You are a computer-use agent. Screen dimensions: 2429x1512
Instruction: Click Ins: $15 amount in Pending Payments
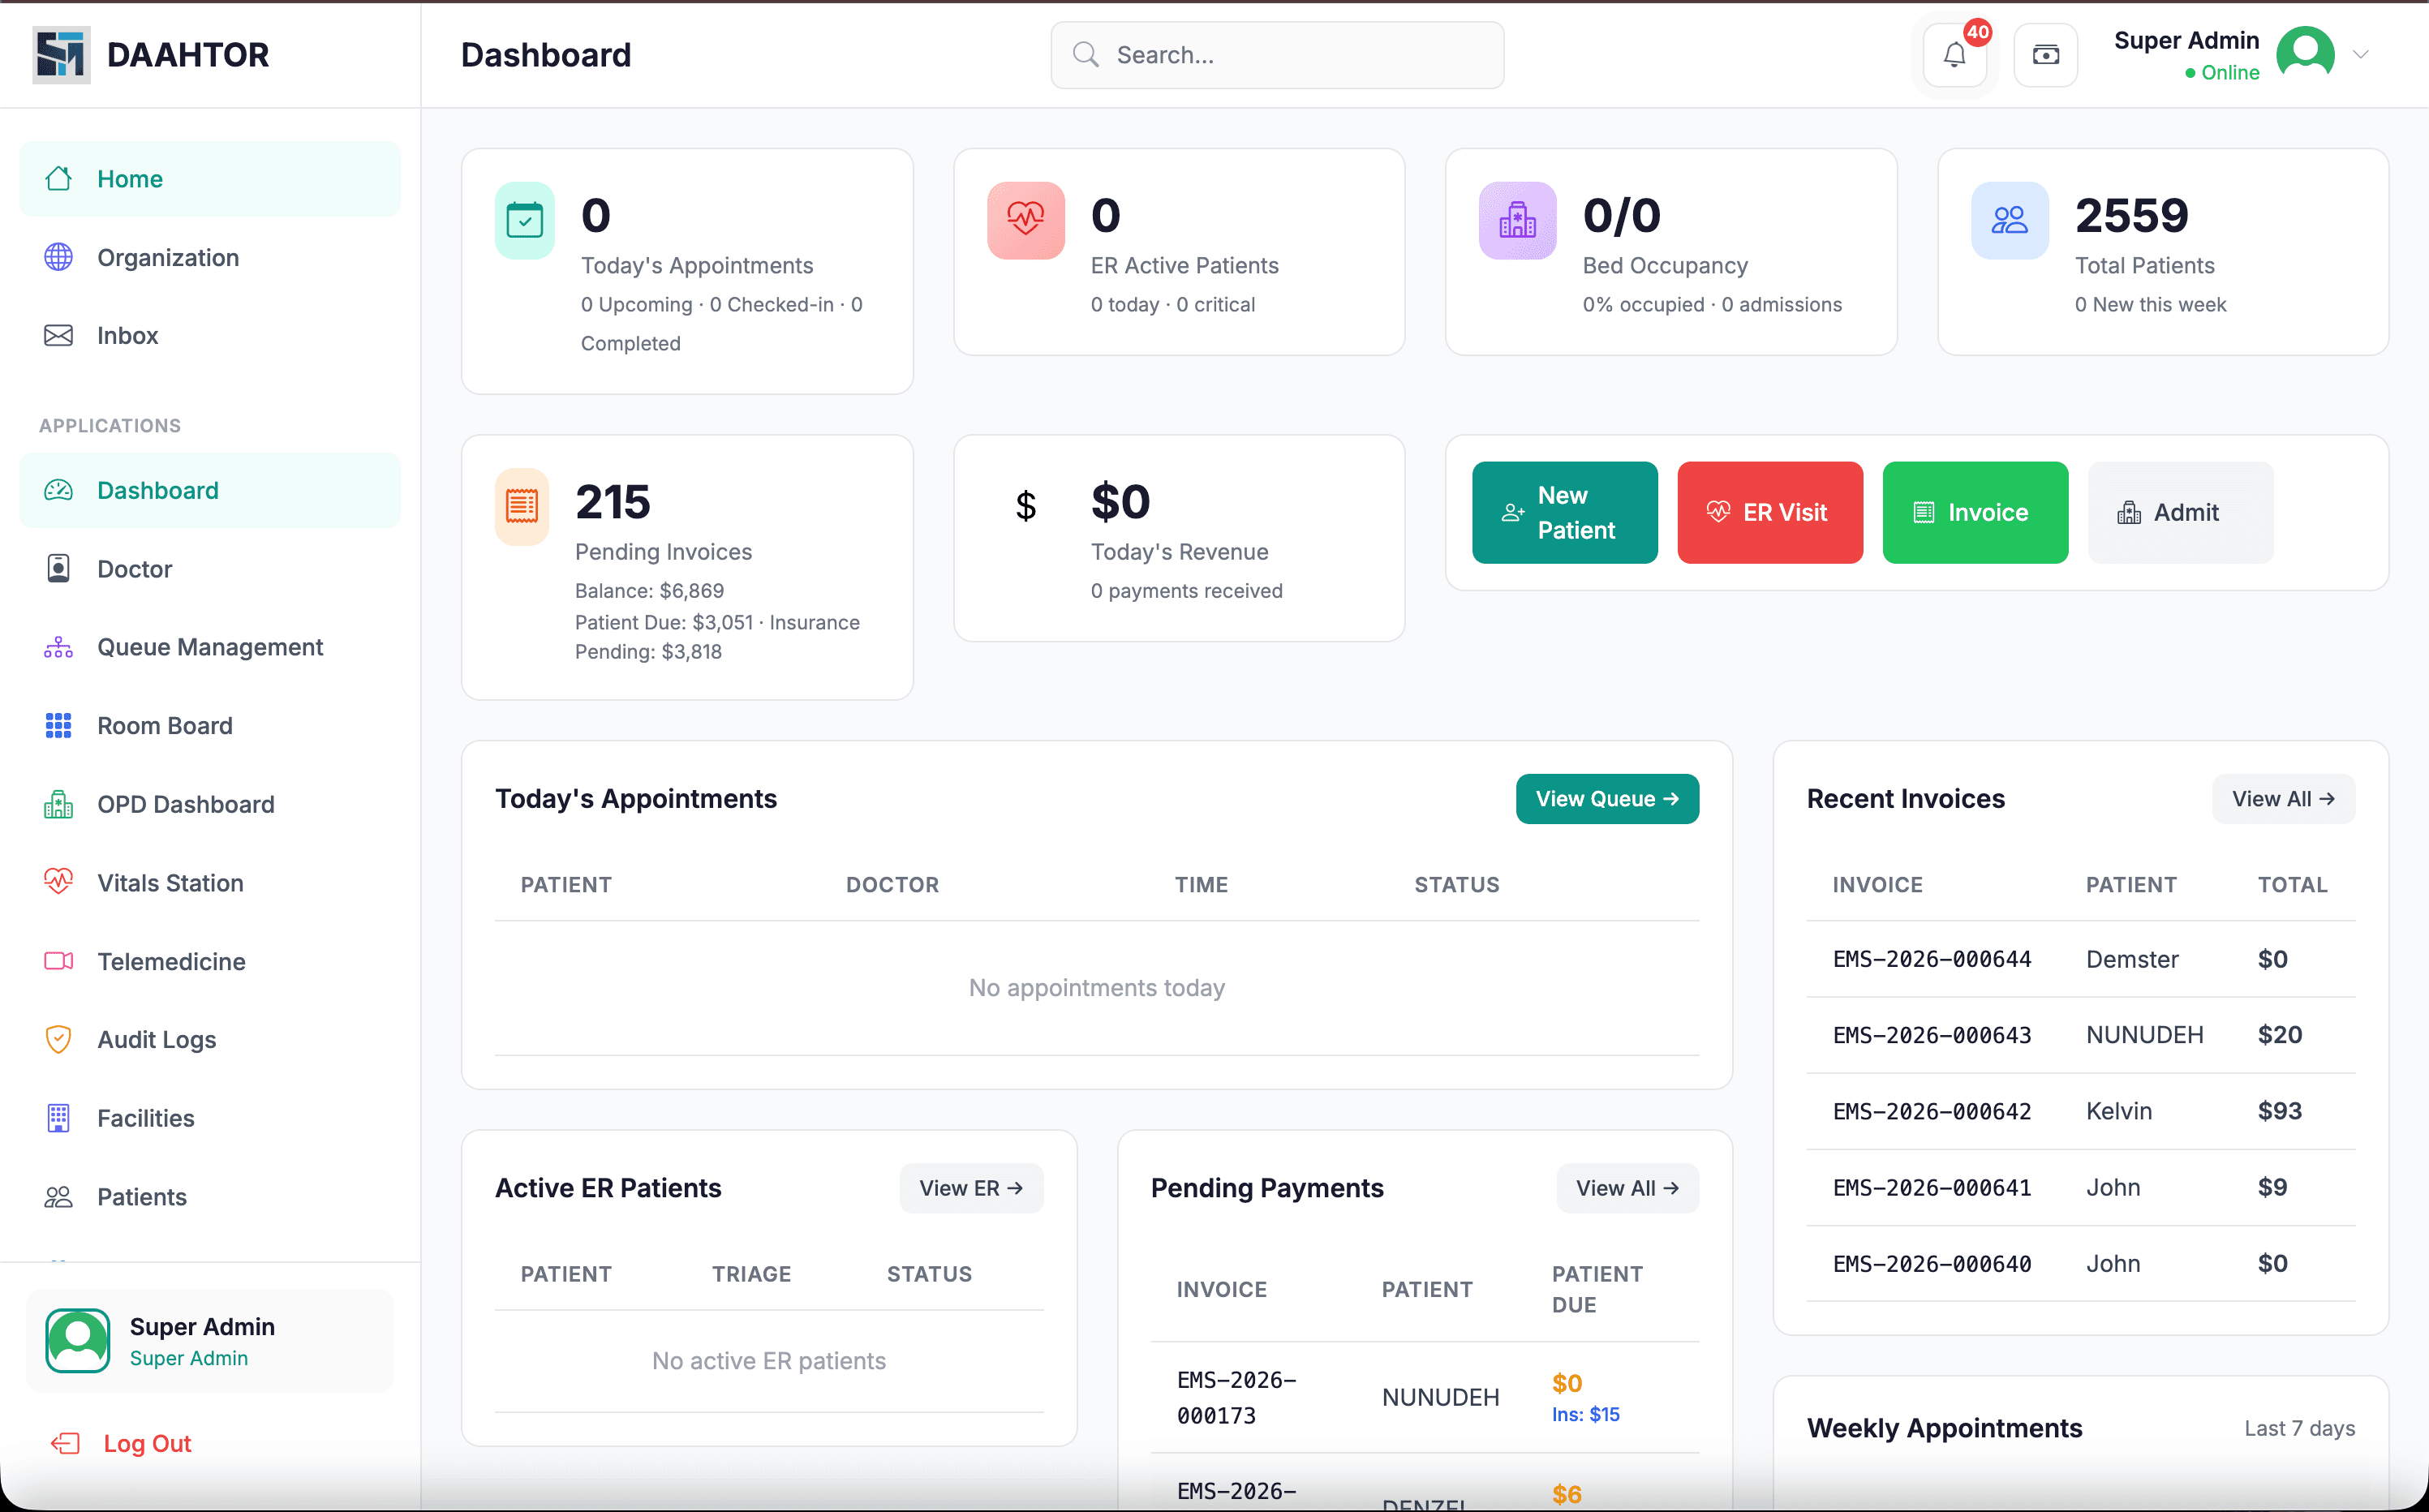pos(1585,1414)
